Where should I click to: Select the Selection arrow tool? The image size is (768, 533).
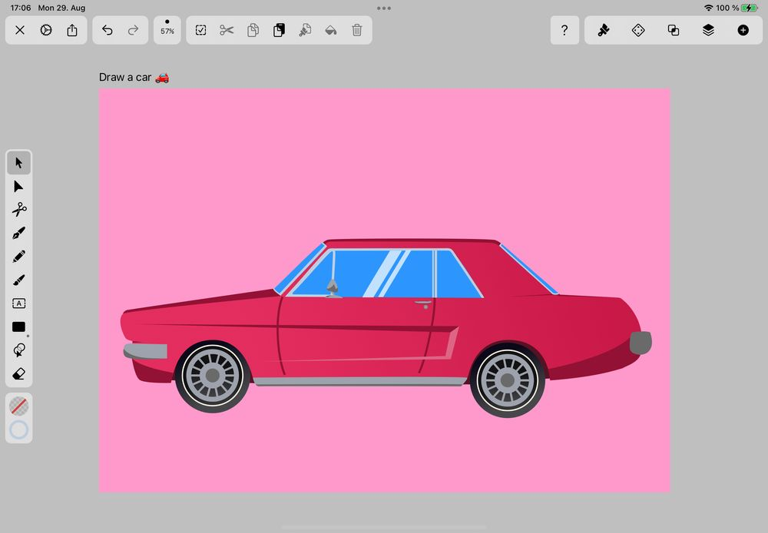pos(19,163)
